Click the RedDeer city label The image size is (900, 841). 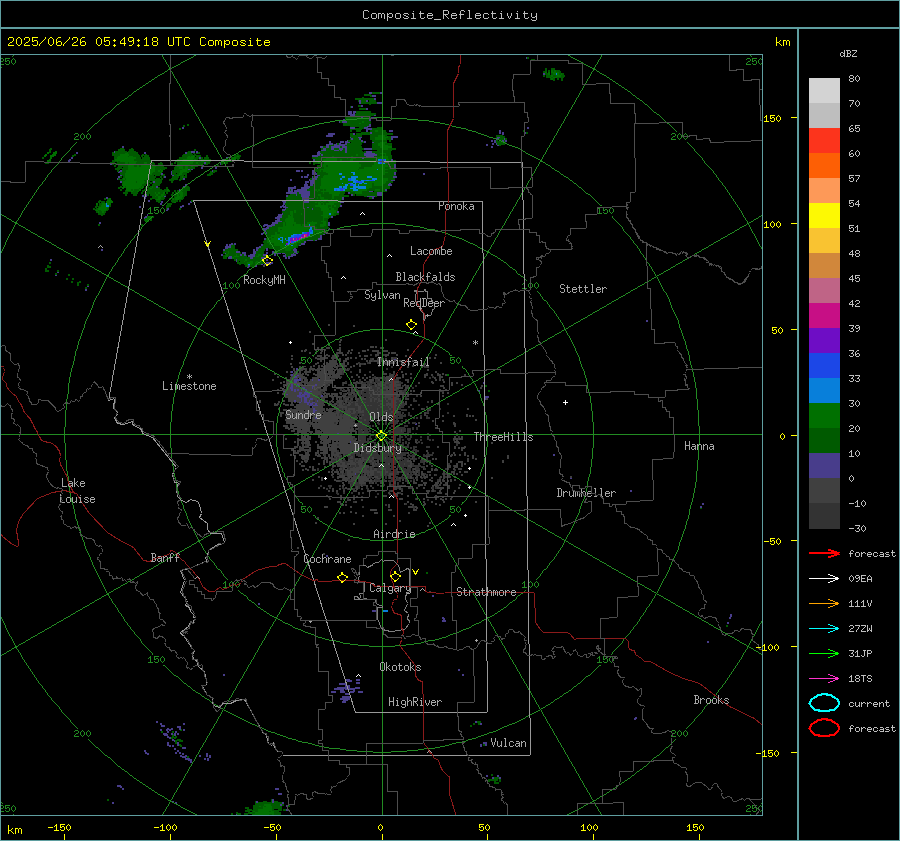(424, 303)
